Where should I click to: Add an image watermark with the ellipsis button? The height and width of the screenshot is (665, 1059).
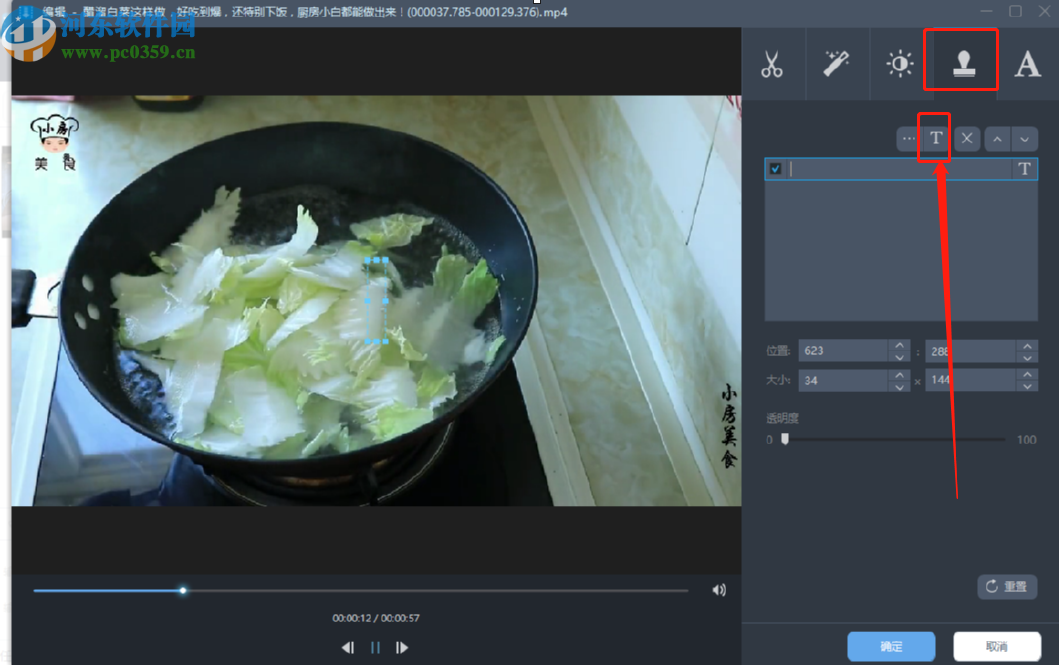pos(908,139)
